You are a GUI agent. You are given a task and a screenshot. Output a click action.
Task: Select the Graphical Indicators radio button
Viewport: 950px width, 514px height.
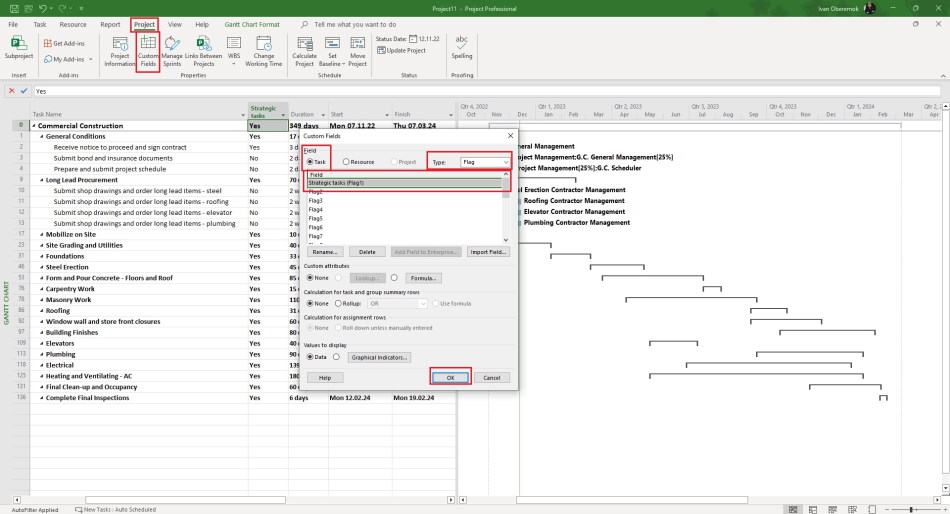[336, 357]
